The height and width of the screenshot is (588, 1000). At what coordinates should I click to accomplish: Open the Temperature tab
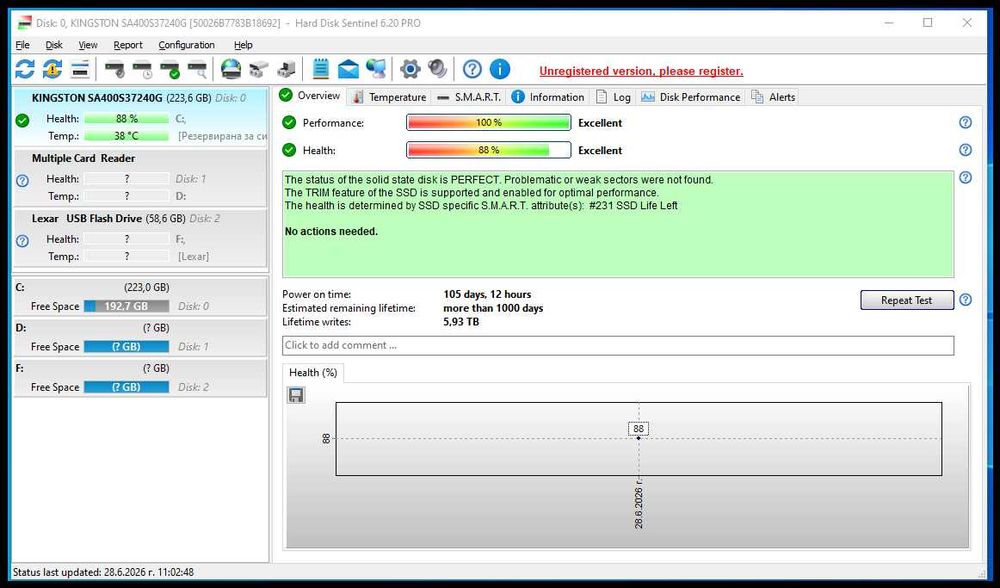(x=389, y=97)
